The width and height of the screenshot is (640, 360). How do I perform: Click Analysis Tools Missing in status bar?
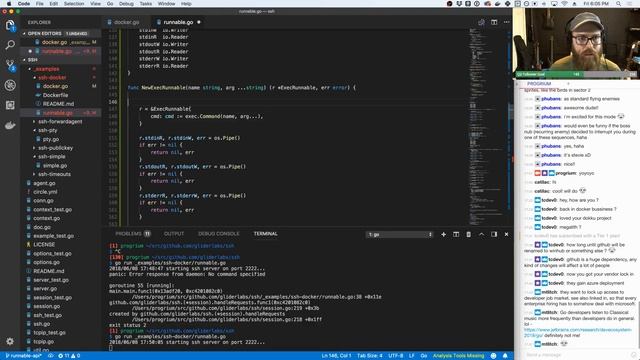coord(458,356)
